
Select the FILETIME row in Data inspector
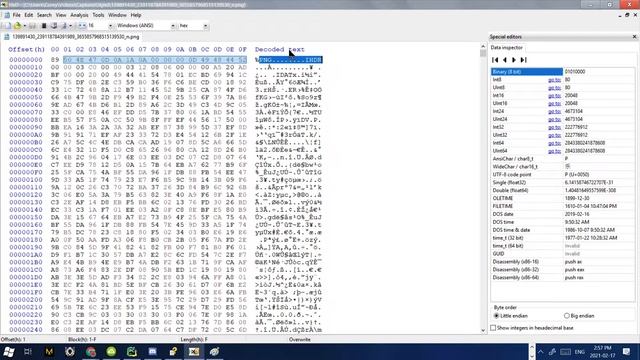(x=562, y=206)
